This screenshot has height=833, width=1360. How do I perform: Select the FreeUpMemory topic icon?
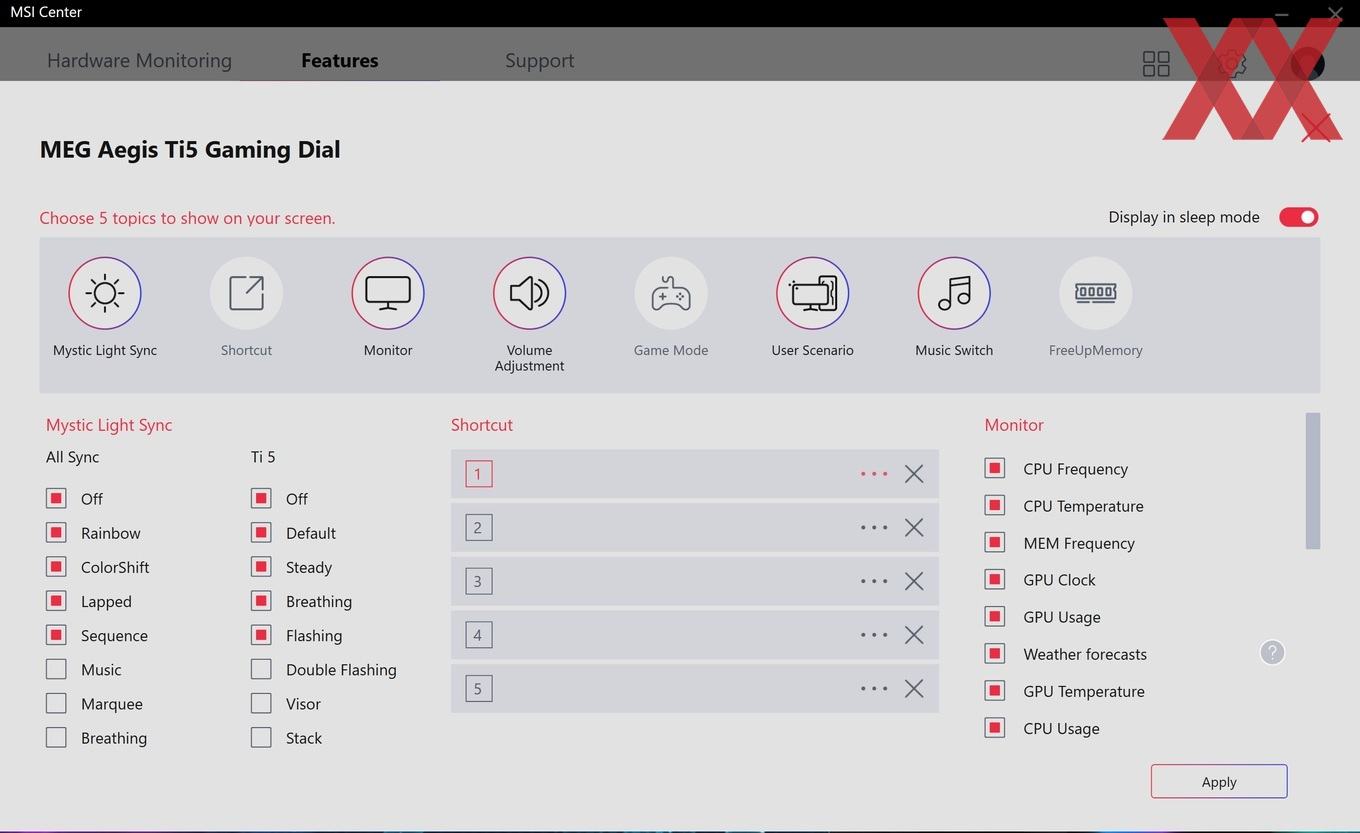(1096, 293)
